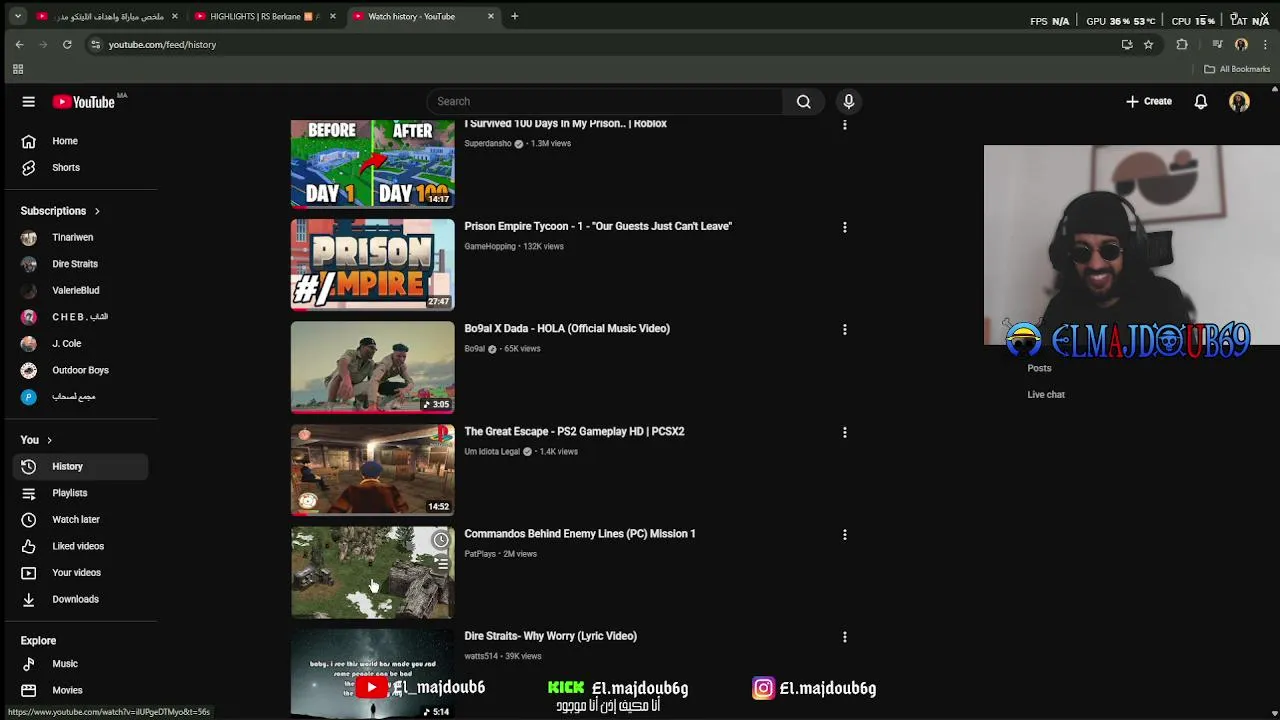Open video title Commandos Behind Enemy Lines

[x=580, y=534]
